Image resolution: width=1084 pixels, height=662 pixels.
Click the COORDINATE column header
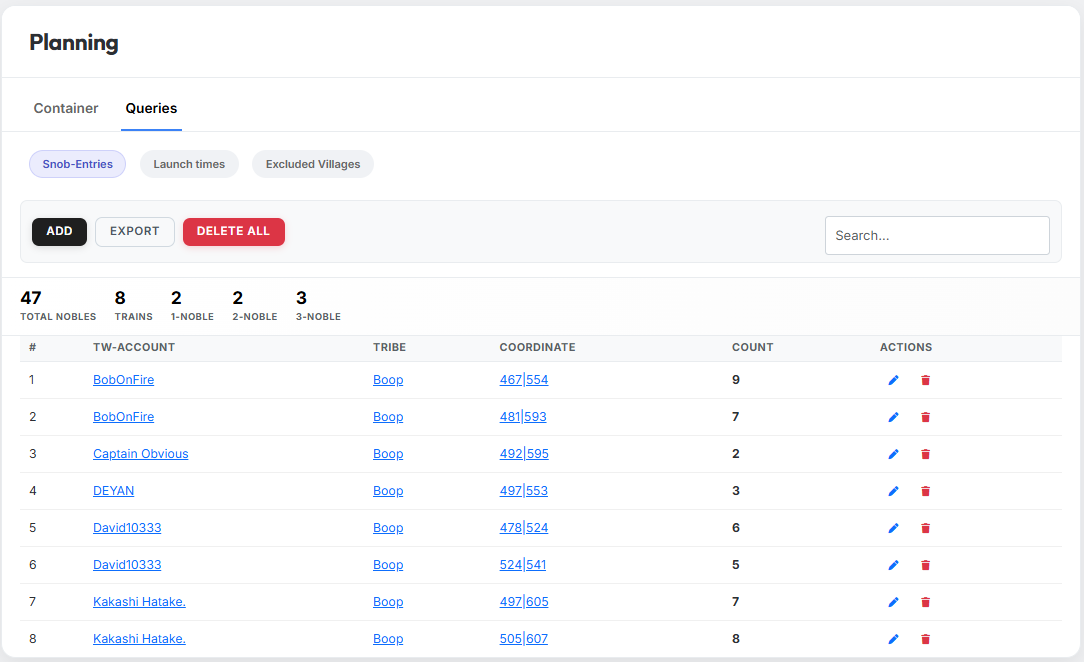click(537, 348)
